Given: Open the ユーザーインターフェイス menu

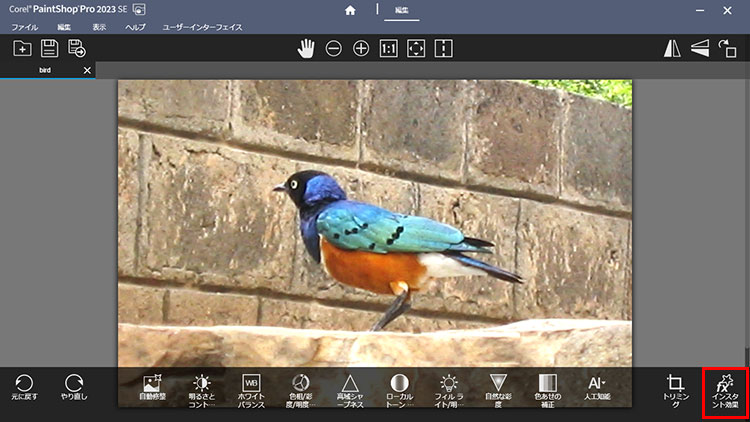Looking at the screenshot, I should tap(200, 27).
